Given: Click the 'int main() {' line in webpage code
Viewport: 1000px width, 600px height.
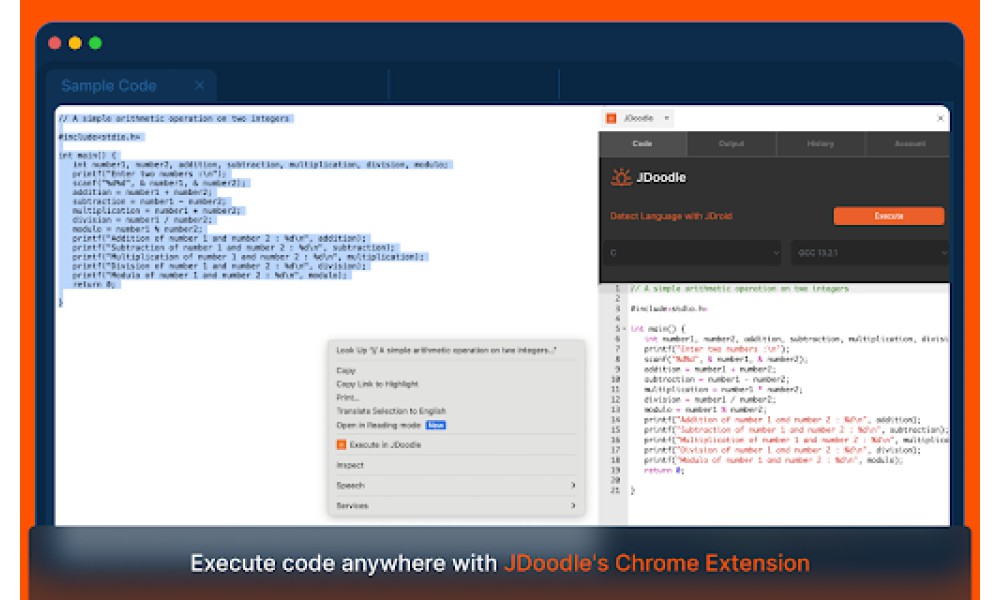Looking at the screenshot, I should pyautogui.click(x=88, y=155).
